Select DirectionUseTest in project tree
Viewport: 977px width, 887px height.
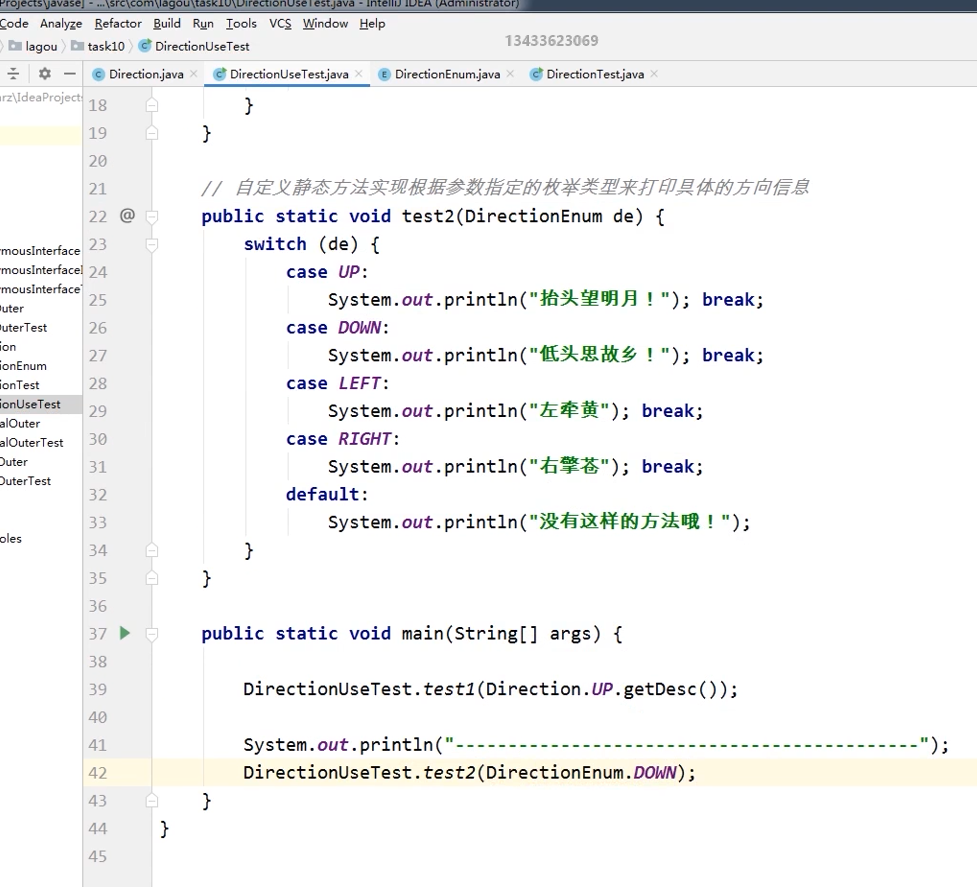(41, 404)
